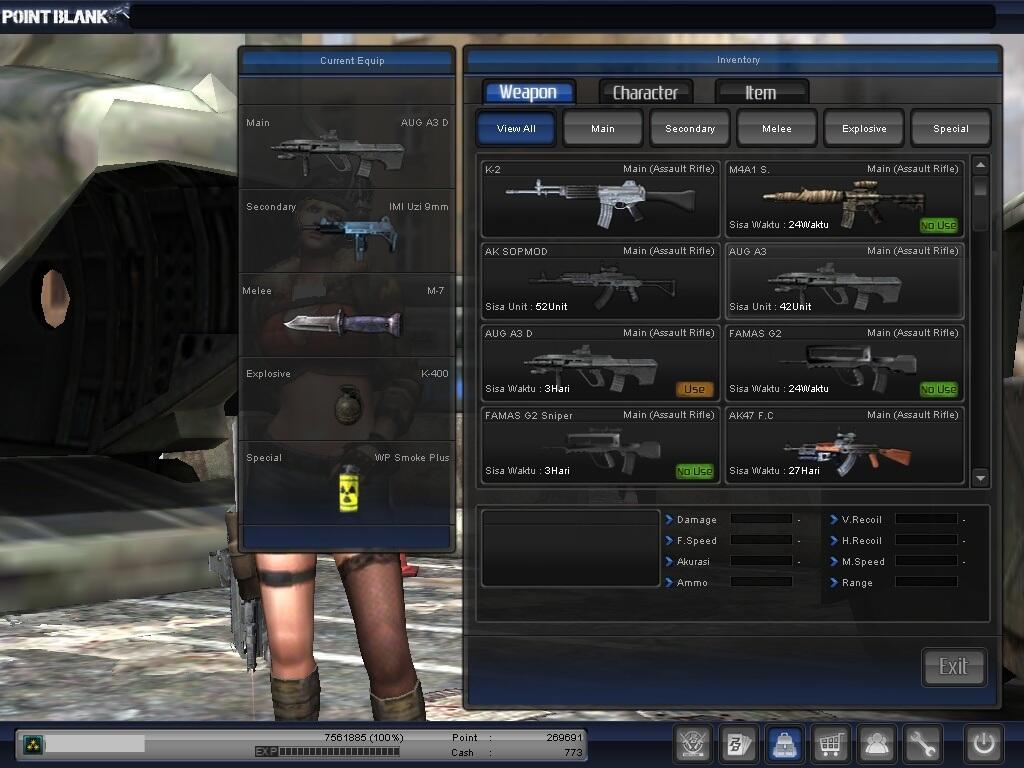Select the FAMAS G2 weapon item

844,363
